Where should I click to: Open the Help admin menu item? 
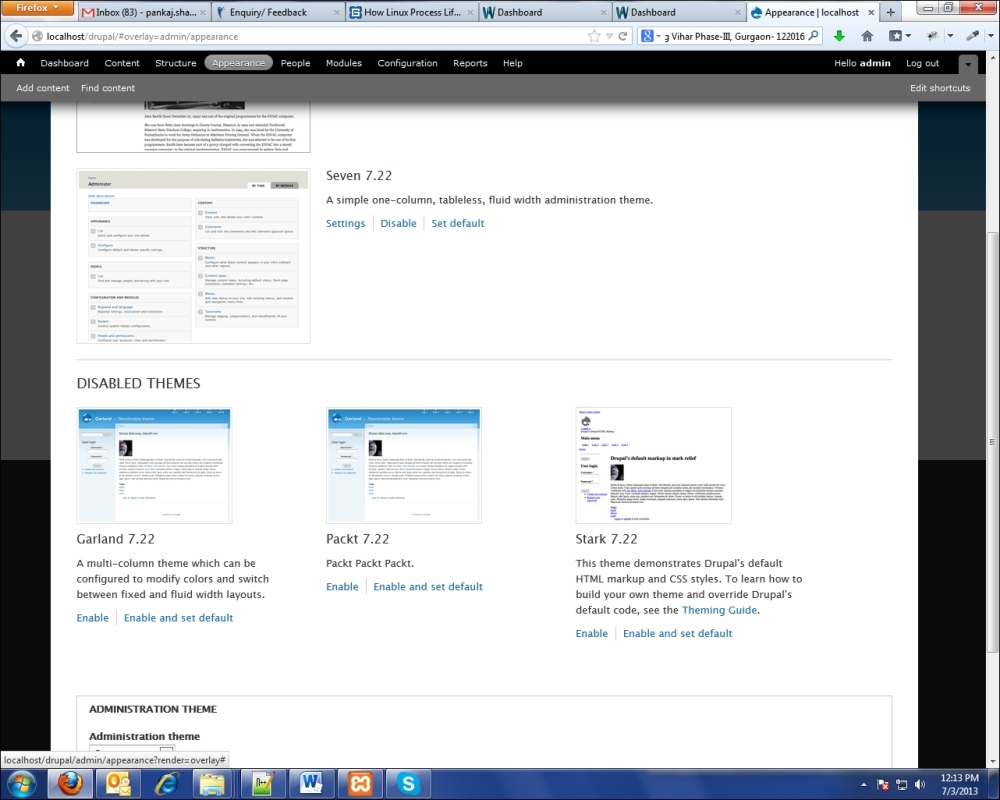click(513, 63)
